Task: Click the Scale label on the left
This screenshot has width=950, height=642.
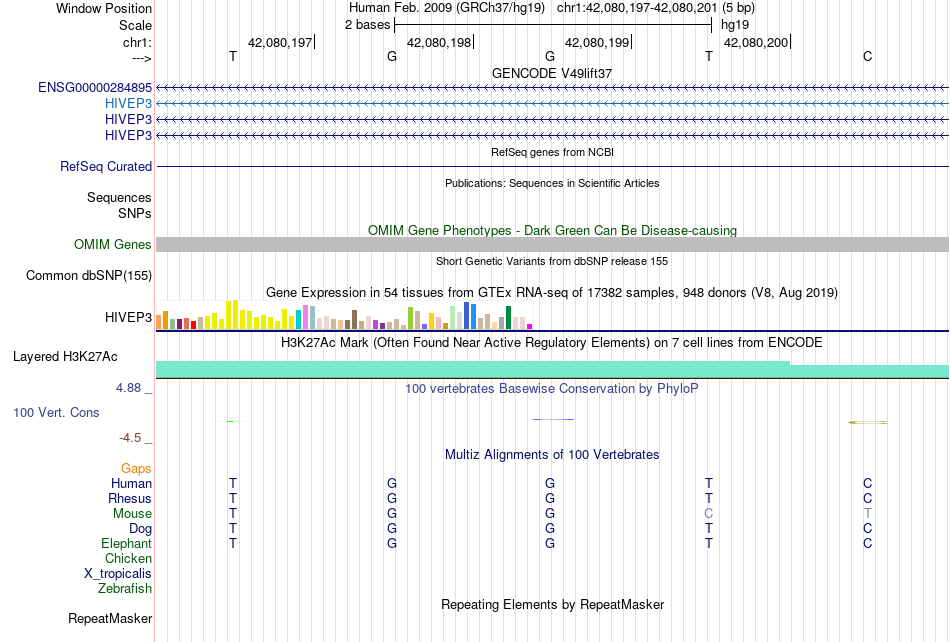Action: click(x=135, y=25)
